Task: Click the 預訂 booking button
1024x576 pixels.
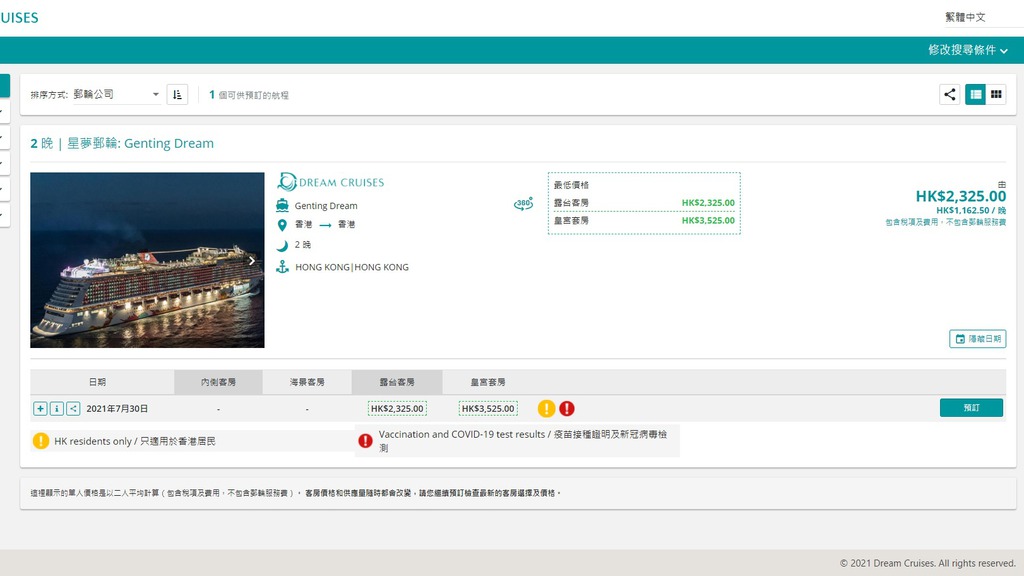Action: coord(971,408)
